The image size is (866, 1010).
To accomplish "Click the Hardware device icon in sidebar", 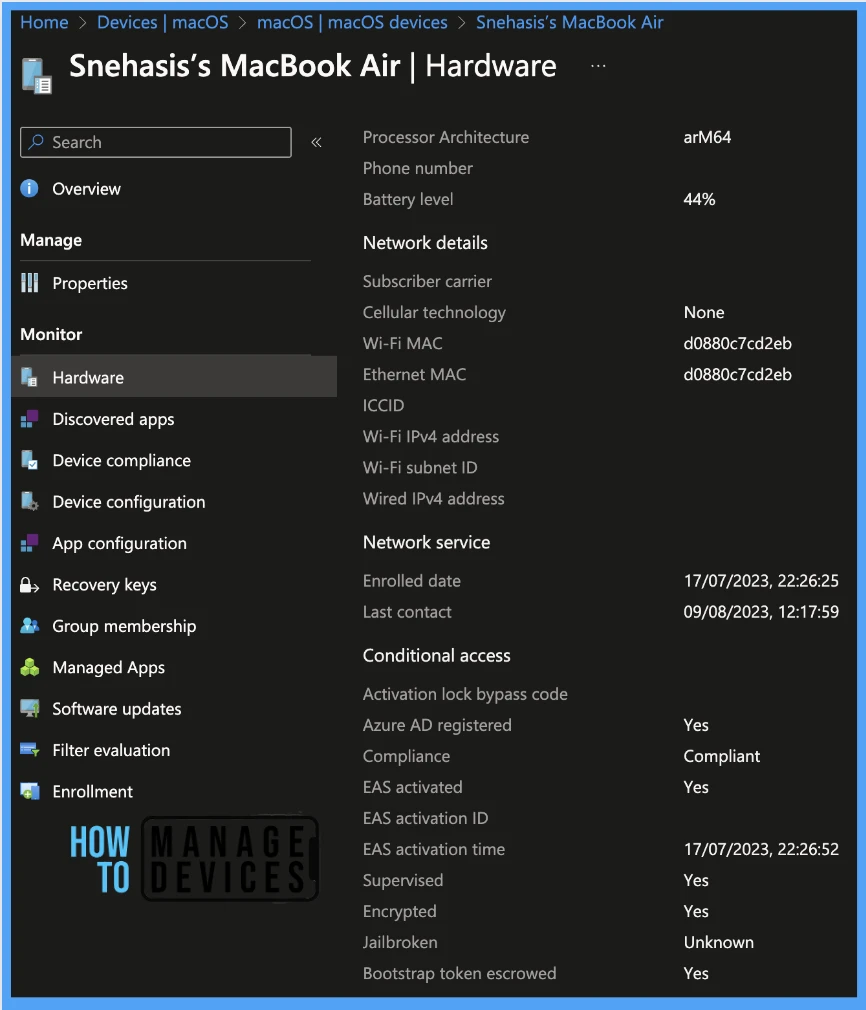I will [x=30, y=377].
